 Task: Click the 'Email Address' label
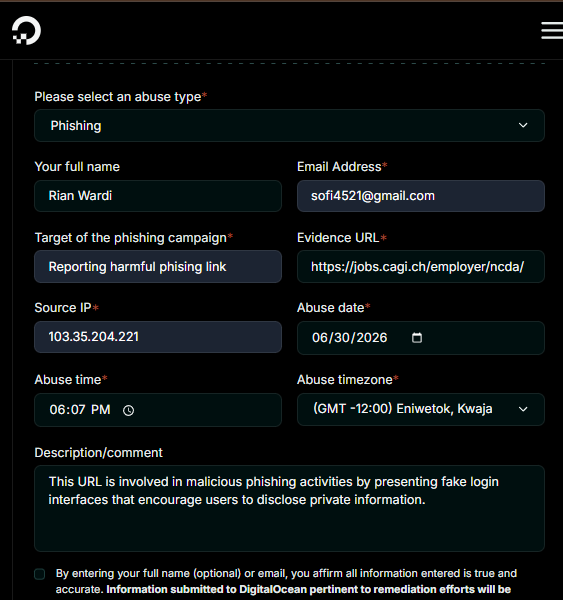[x=342, y=167]
